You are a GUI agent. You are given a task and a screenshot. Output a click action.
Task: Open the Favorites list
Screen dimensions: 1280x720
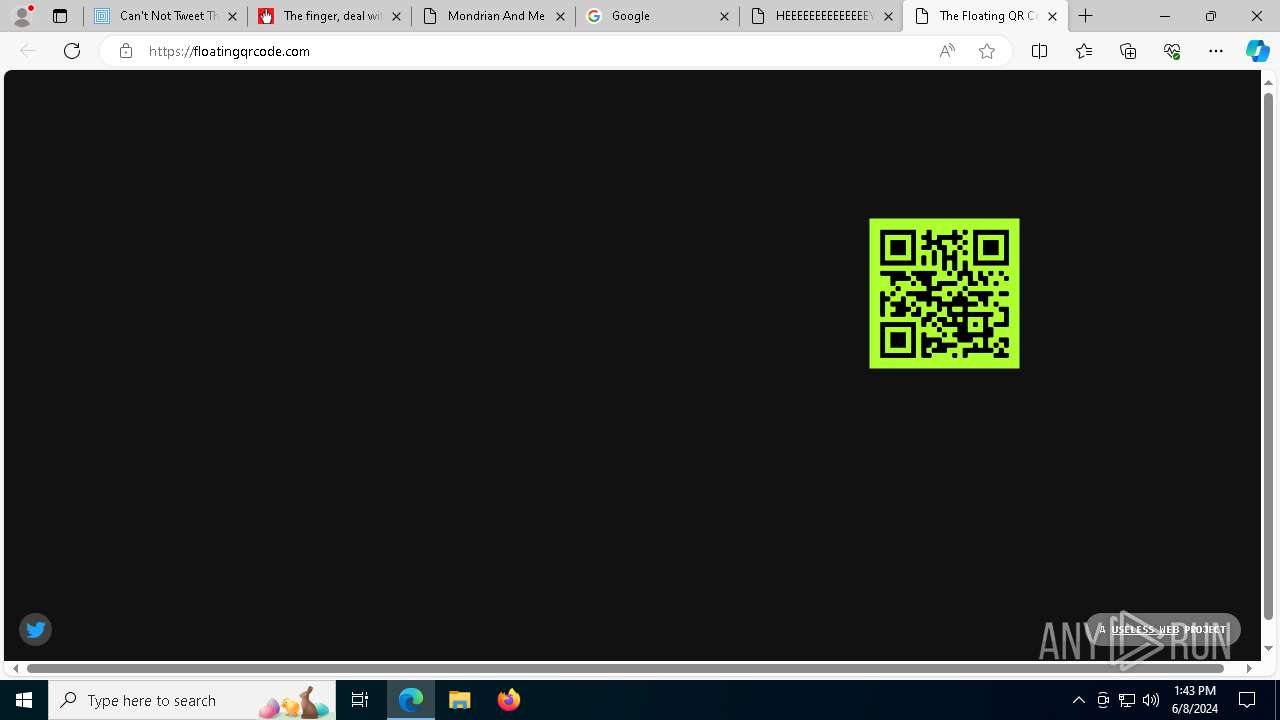coord(1083,51)
